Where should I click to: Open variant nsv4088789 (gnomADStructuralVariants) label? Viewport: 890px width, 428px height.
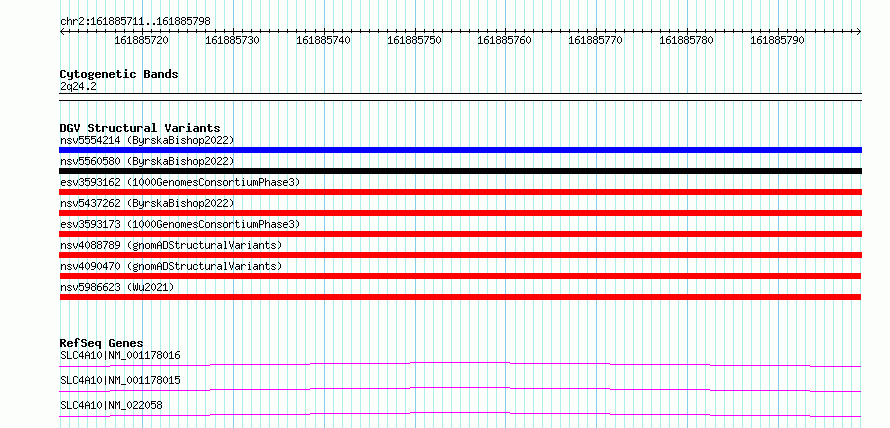click(x=171, y=245)
